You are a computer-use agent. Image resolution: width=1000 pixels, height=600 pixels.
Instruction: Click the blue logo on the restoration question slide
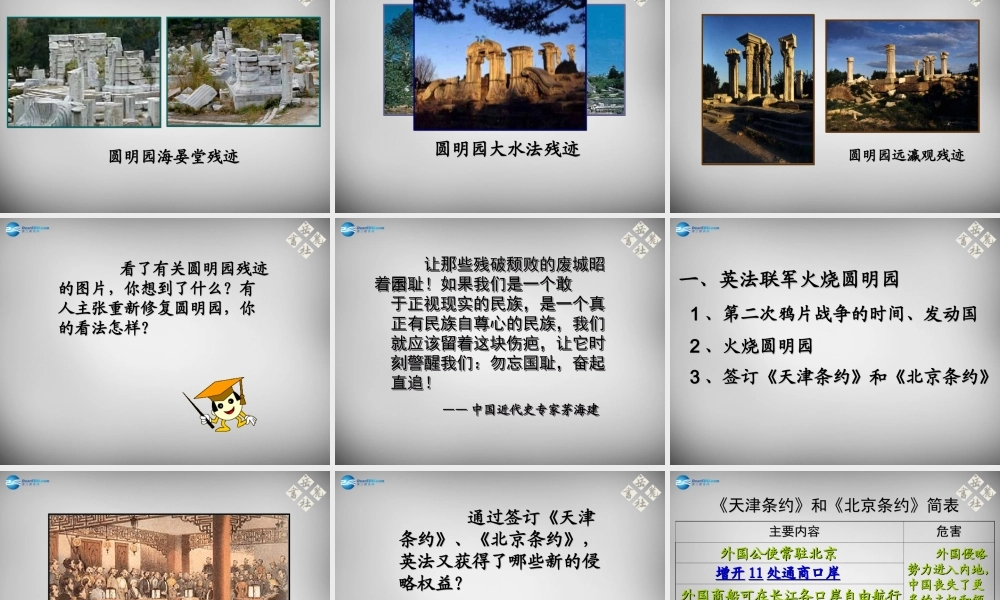27,230
